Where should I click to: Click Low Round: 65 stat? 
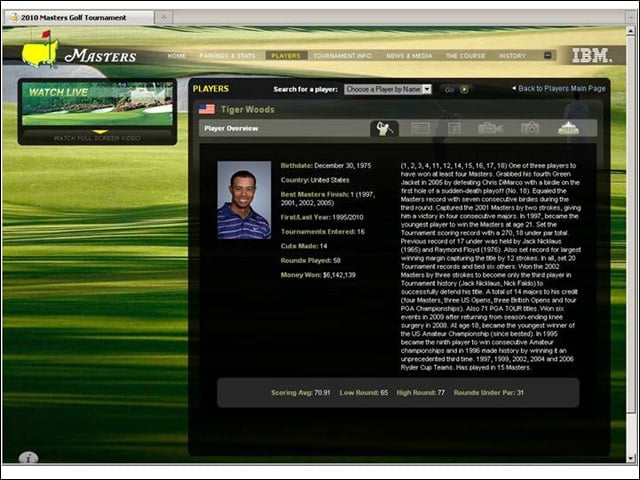[364, 393]
